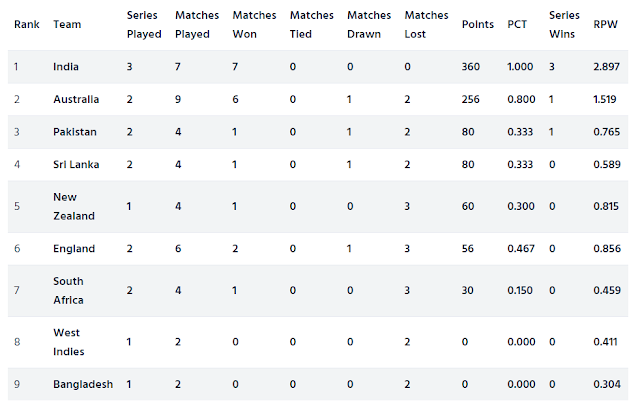This screenshot has height=416, width=640.
Task: Select the India team name
Action: coord(66,67)
